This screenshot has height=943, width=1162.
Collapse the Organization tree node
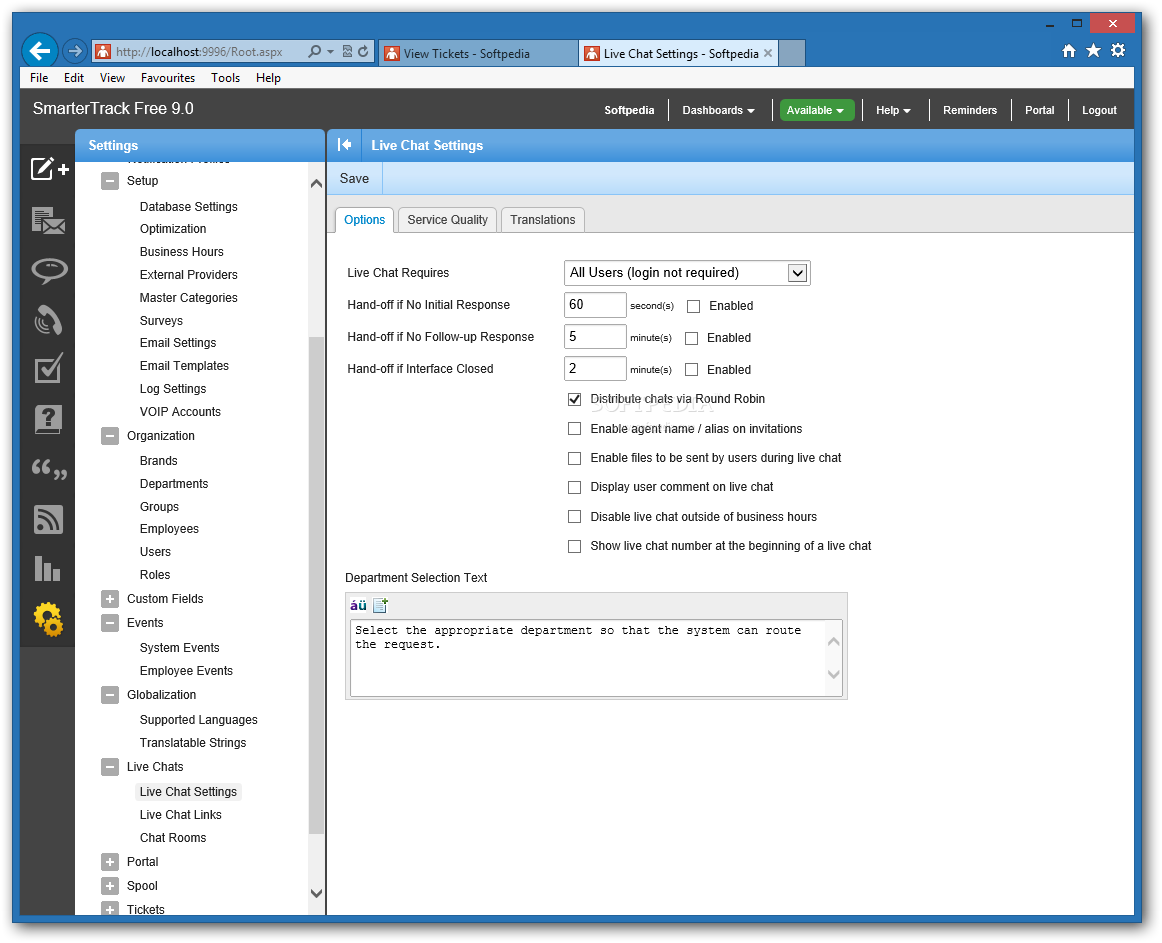[110, 436]
